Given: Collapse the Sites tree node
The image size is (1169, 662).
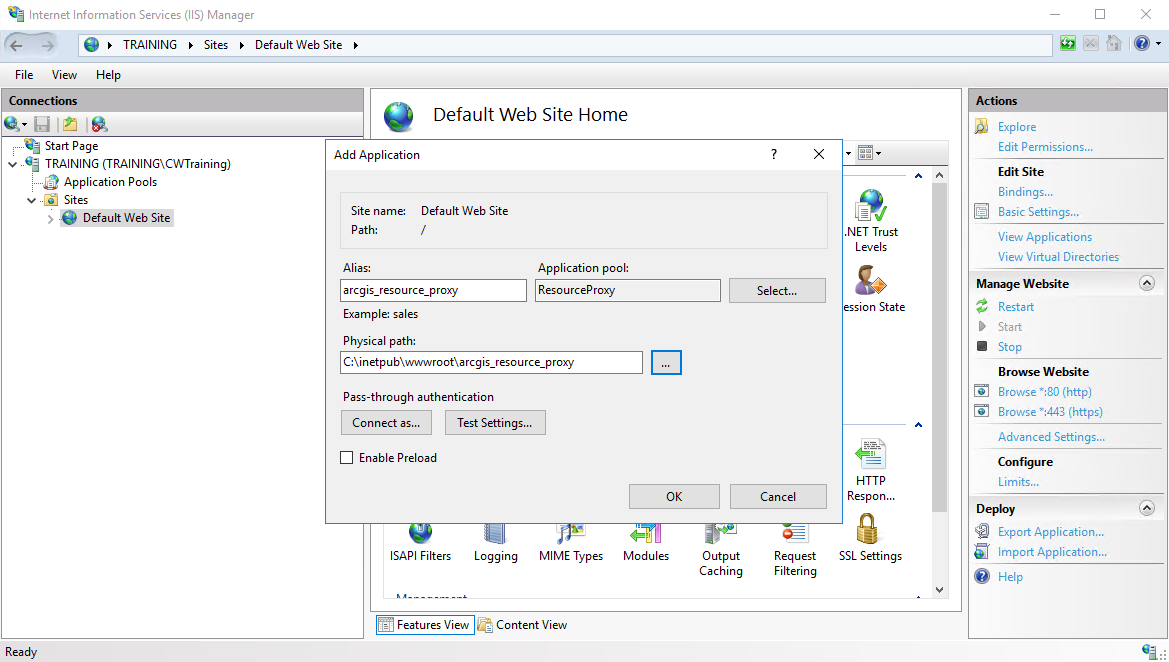Looking at the screenshot, I should (31, 200).
